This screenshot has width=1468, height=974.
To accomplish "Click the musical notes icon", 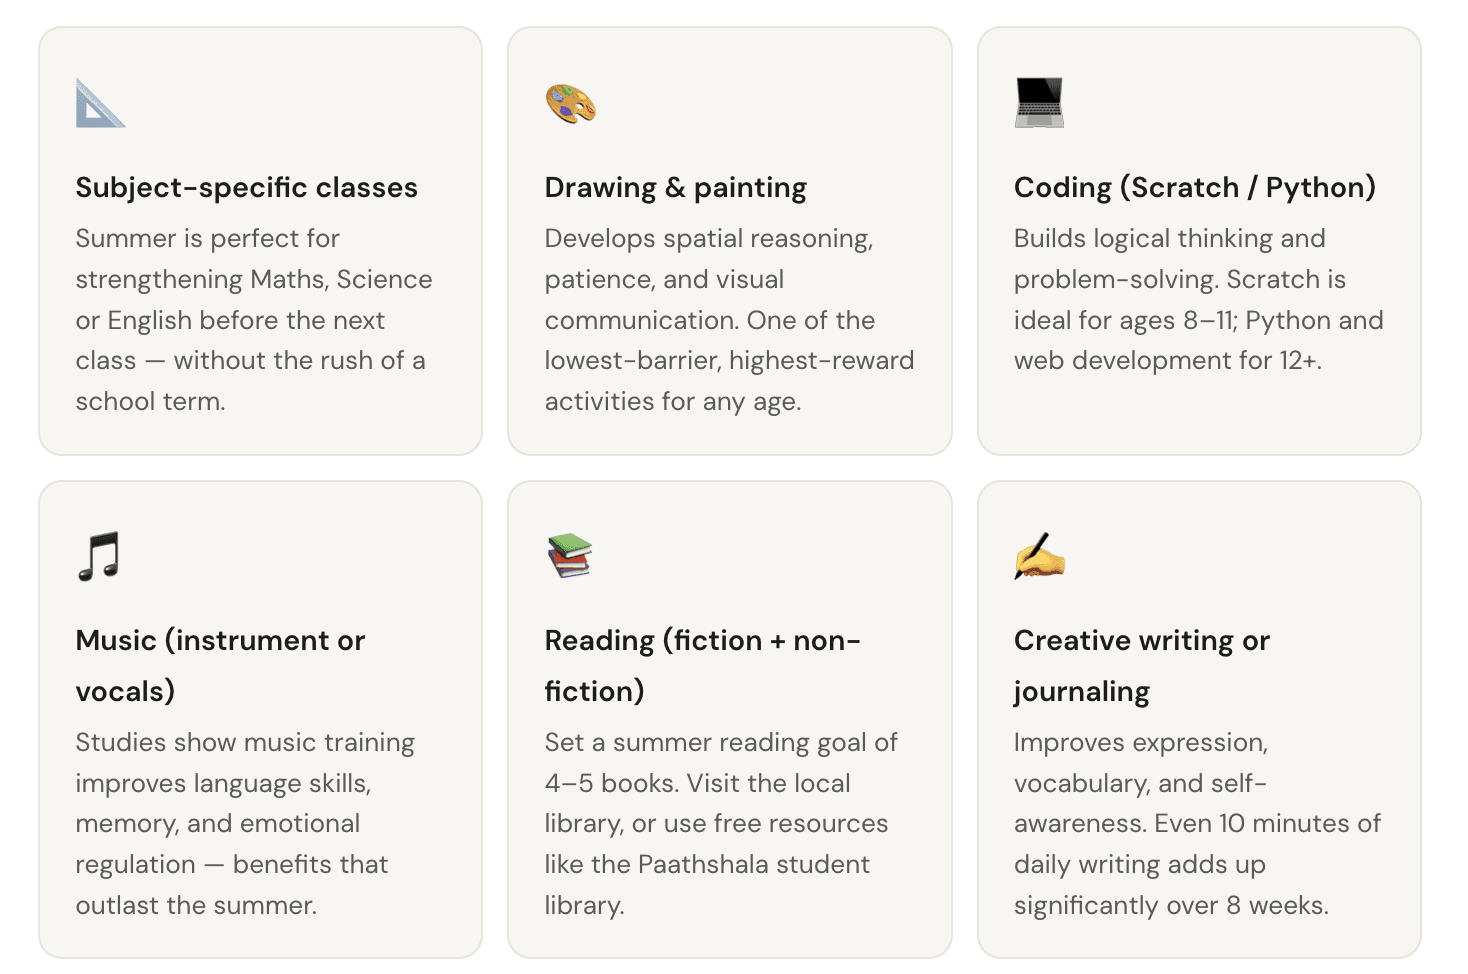I will 99,556.
